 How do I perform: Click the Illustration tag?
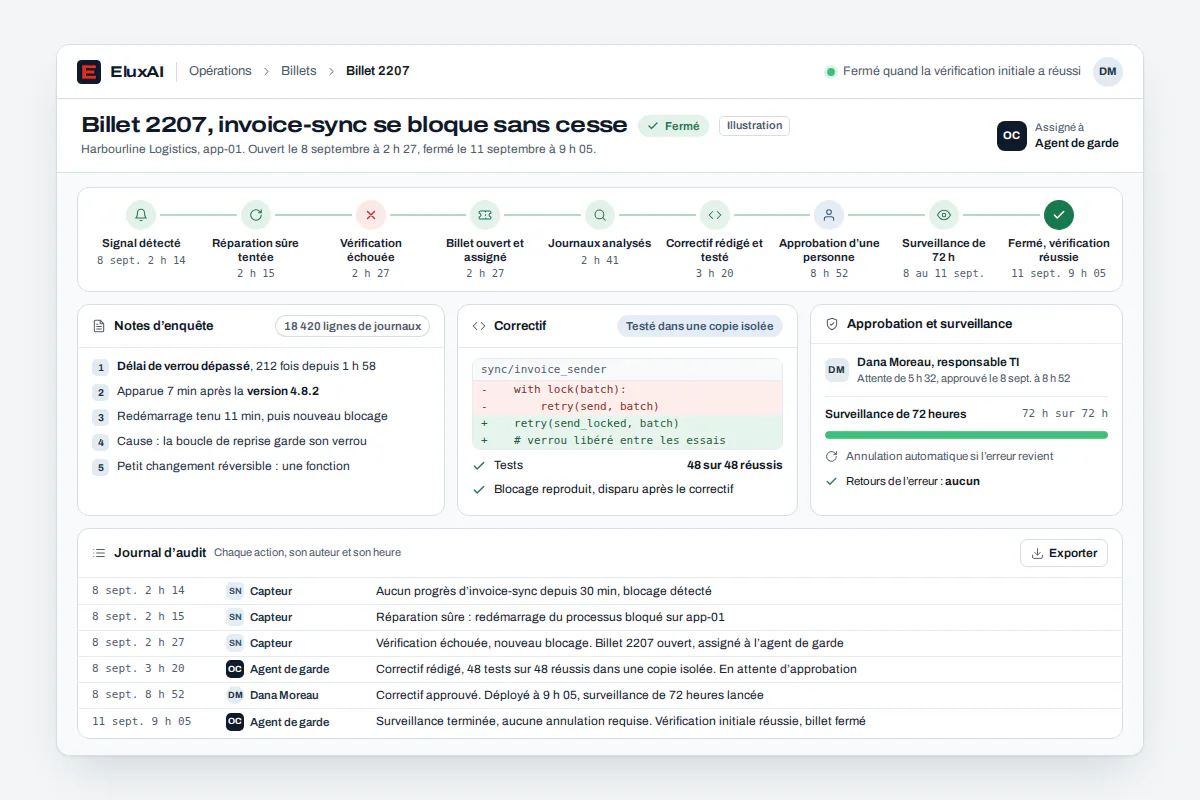755,126
